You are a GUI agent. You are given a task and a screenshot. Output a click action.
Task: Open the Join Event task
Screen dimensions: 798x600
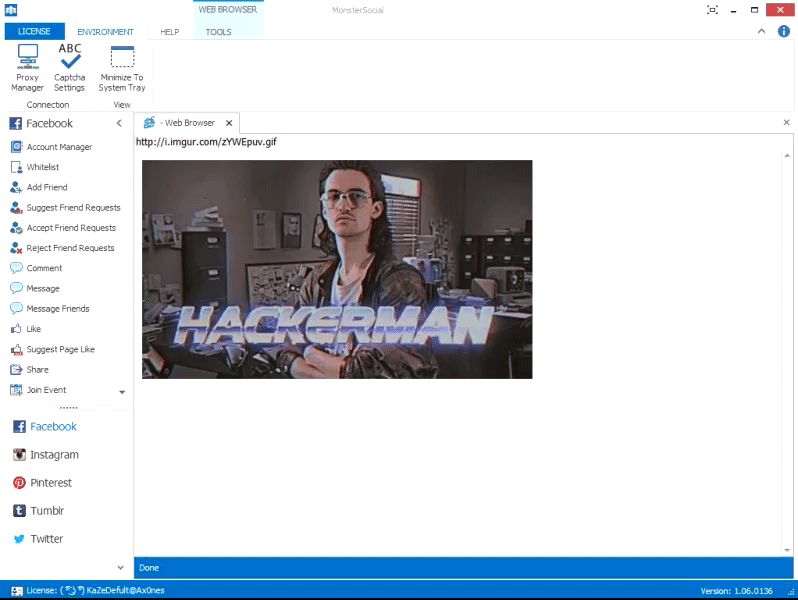(38, 390)
